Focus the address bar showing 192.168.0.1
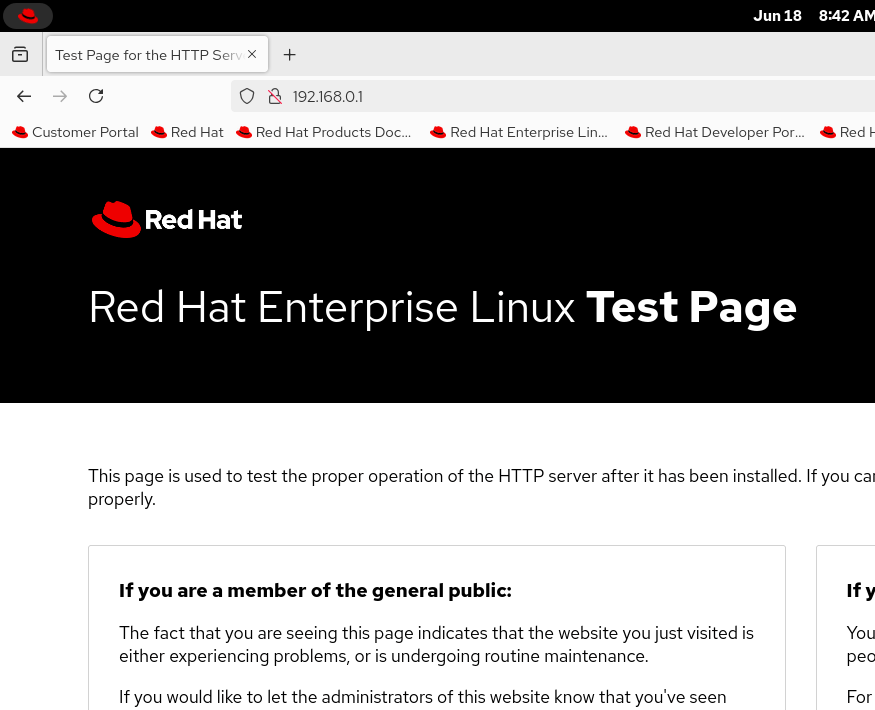The image size is (875, 710). tap(552, 97)
